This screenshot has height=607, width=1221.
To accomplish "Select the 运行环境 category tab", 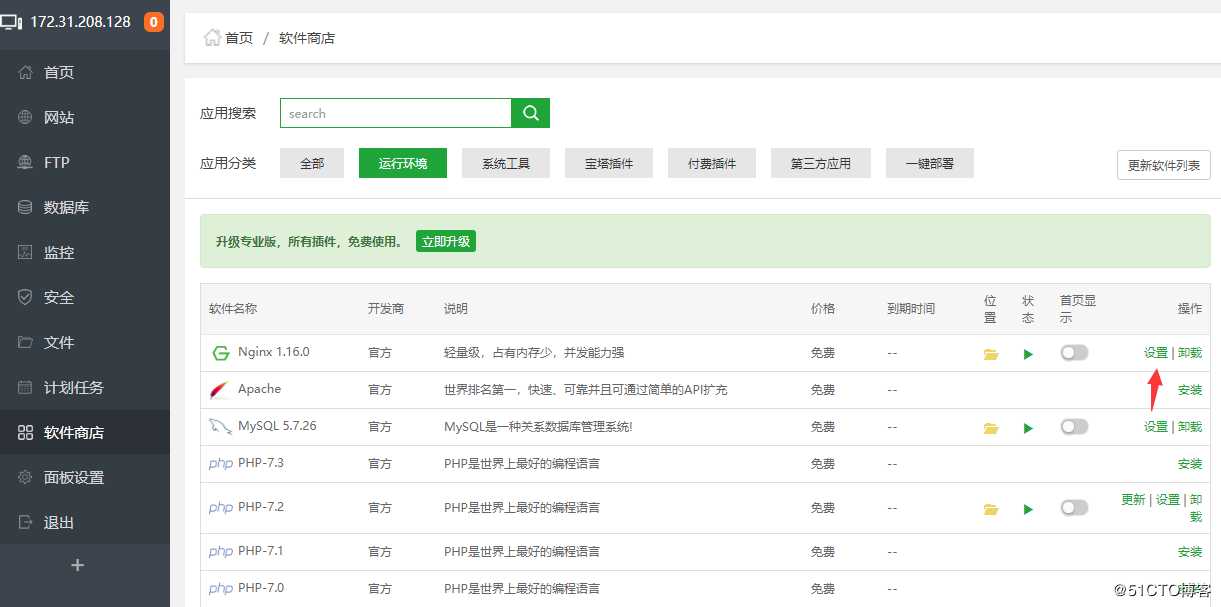I will pos(403,163).
